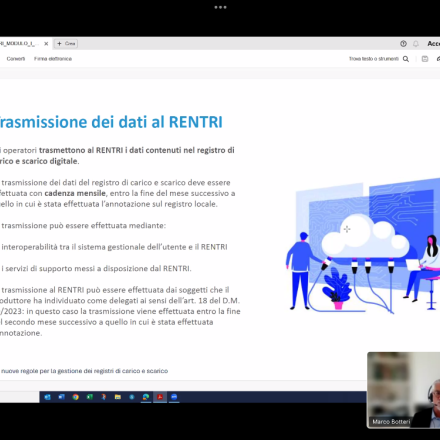Open Word from the taskbar

tap(61, 397)
